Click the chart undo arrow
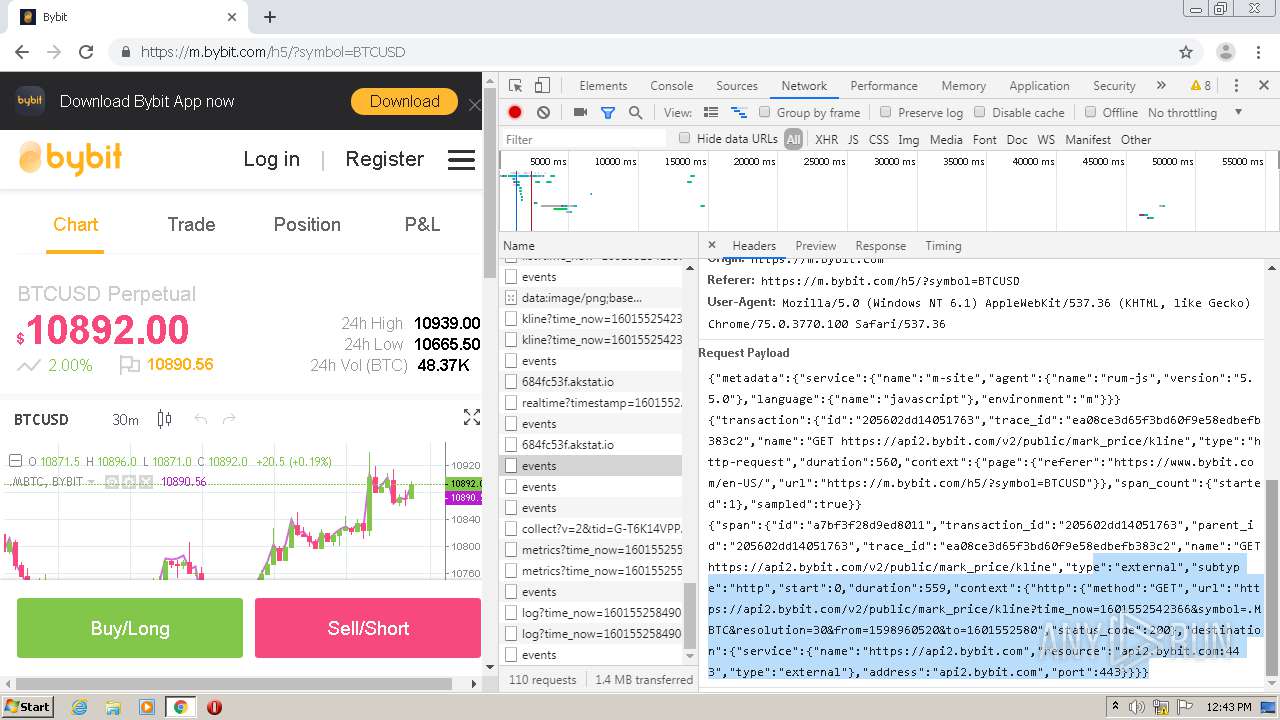1280x720 pixels. pos(201,419)
